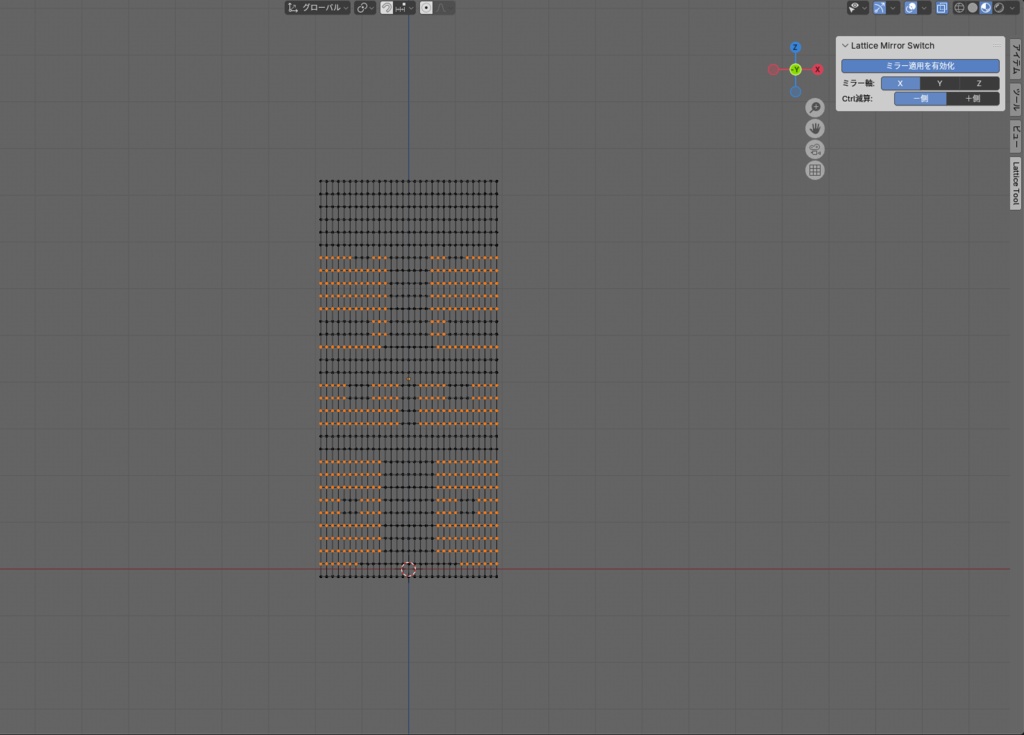Image resolution: width=1024 pixels, height=735 pixels.
Task: Click the ミラー適用を有効化 button
Action: click(920, 66)
